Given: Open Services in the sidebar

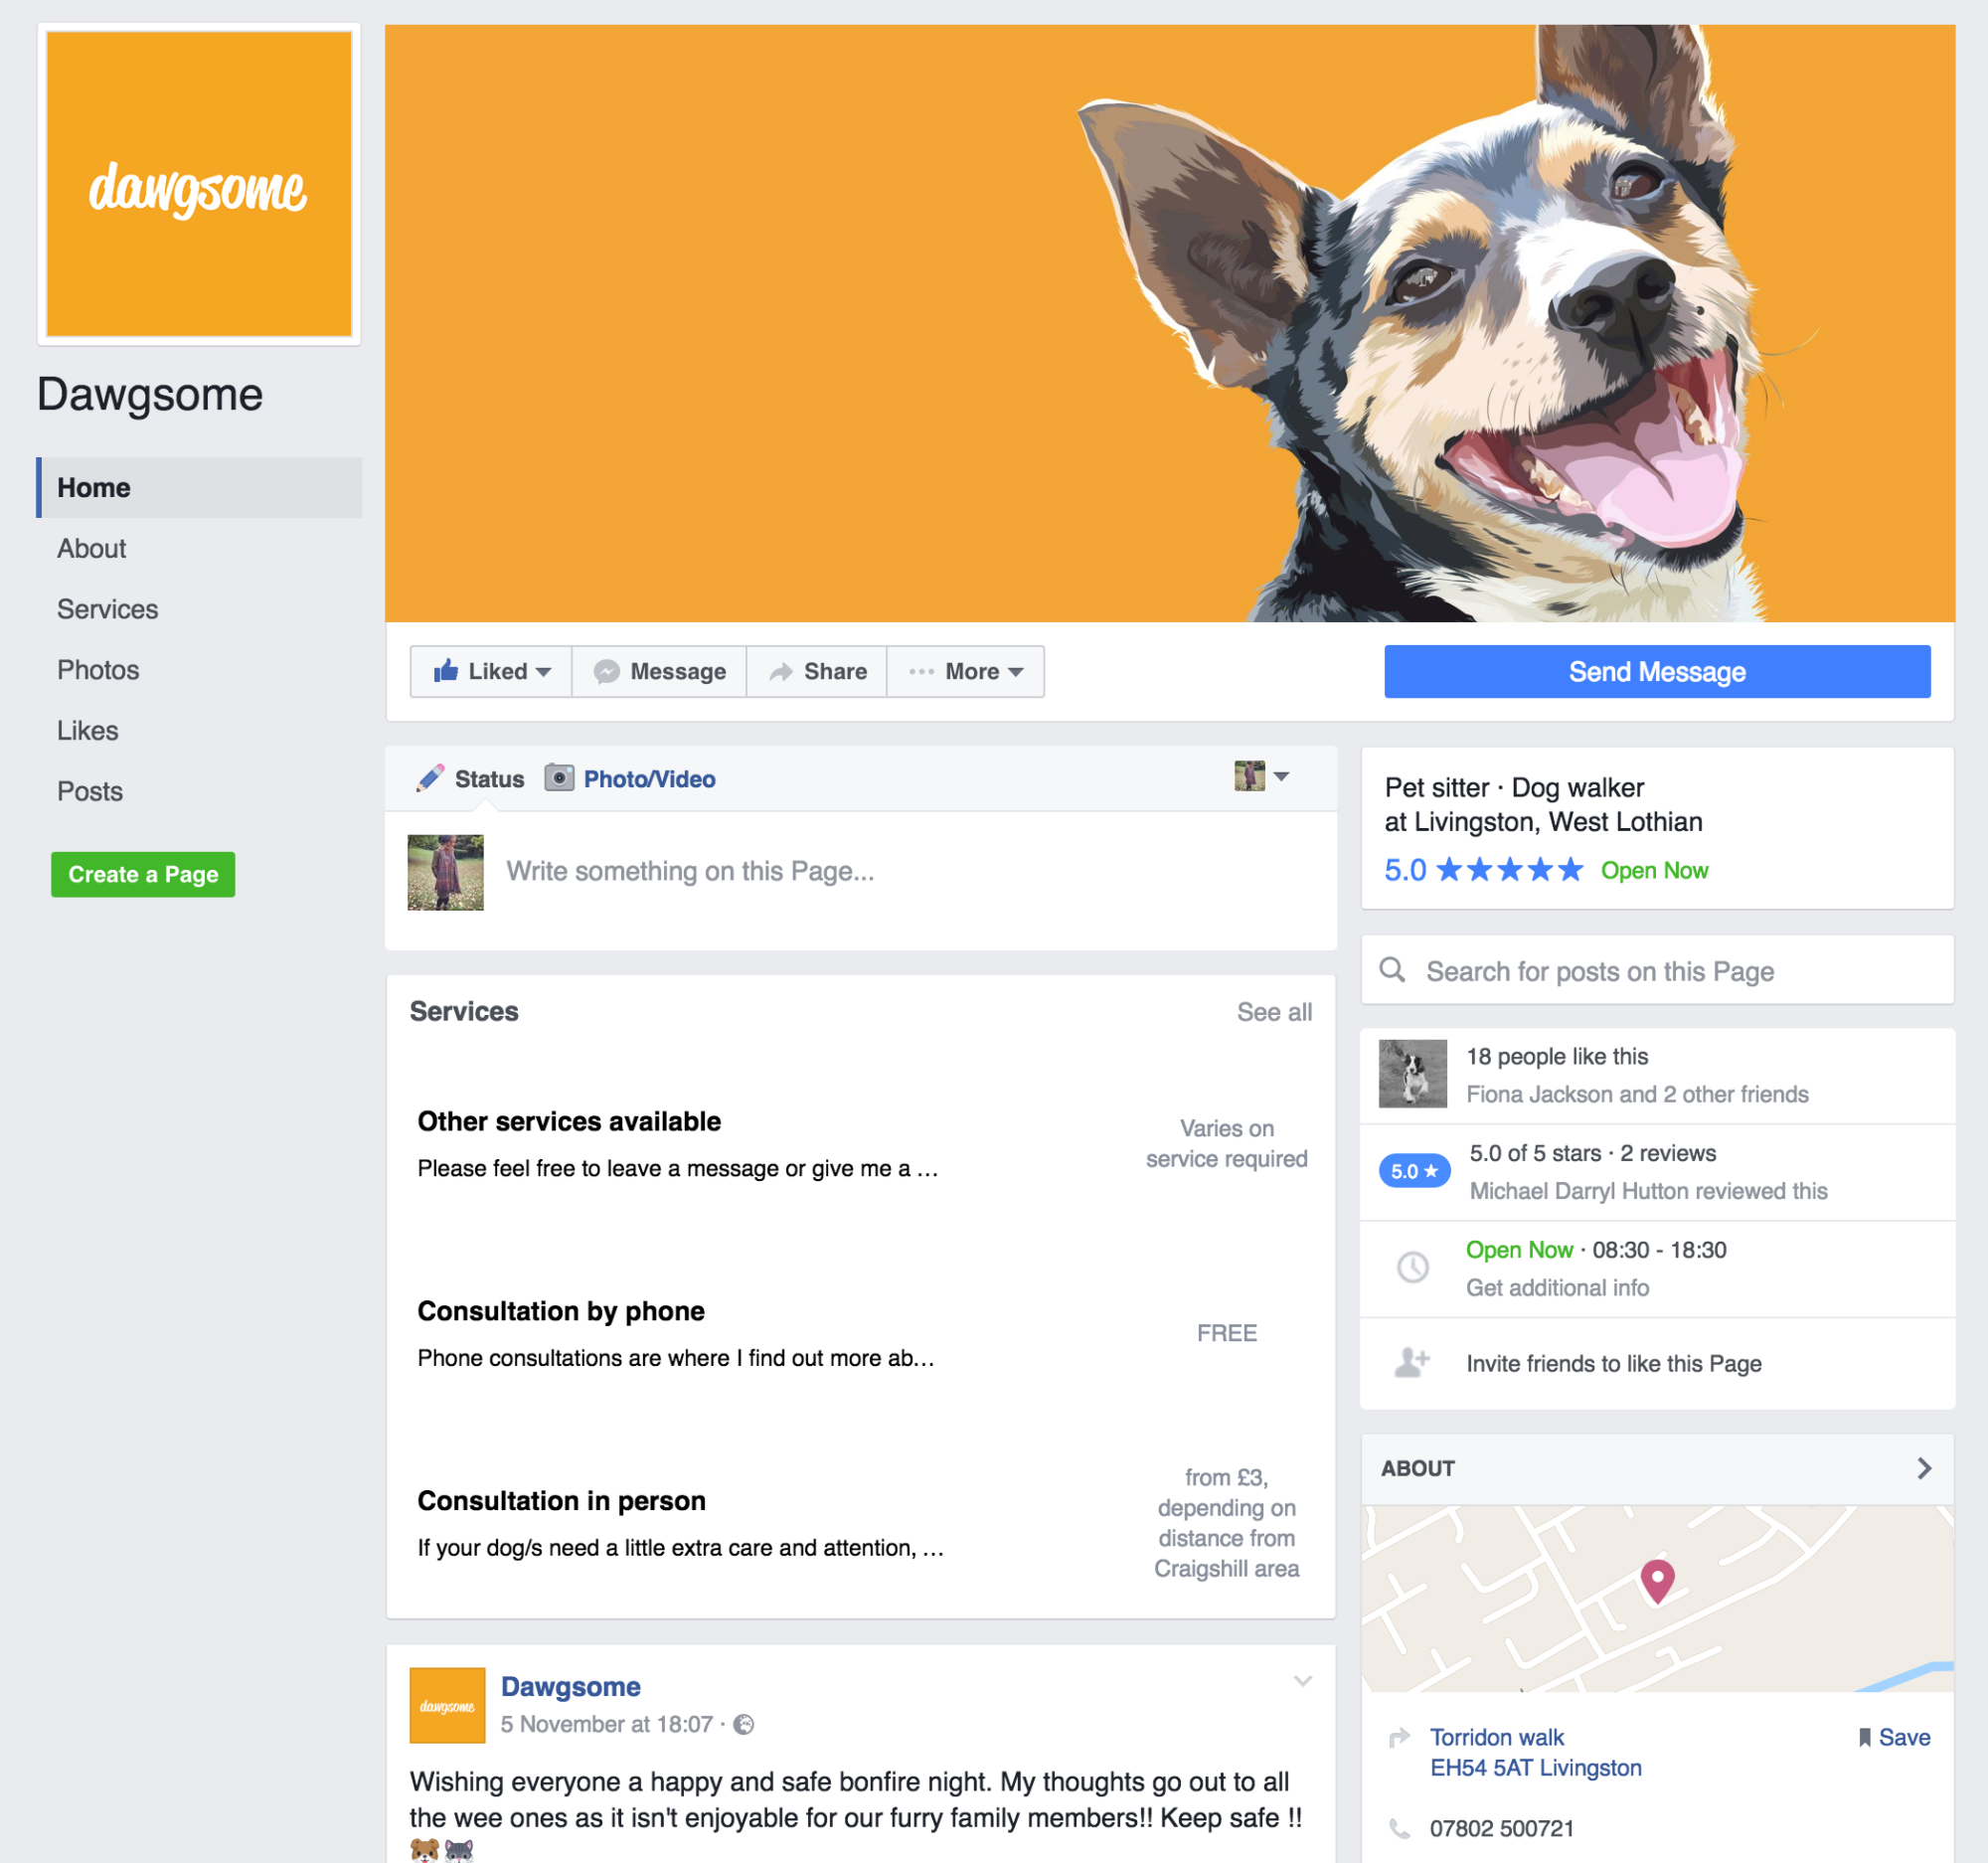Looking at the screenshot, I should (x=107, y=610).
